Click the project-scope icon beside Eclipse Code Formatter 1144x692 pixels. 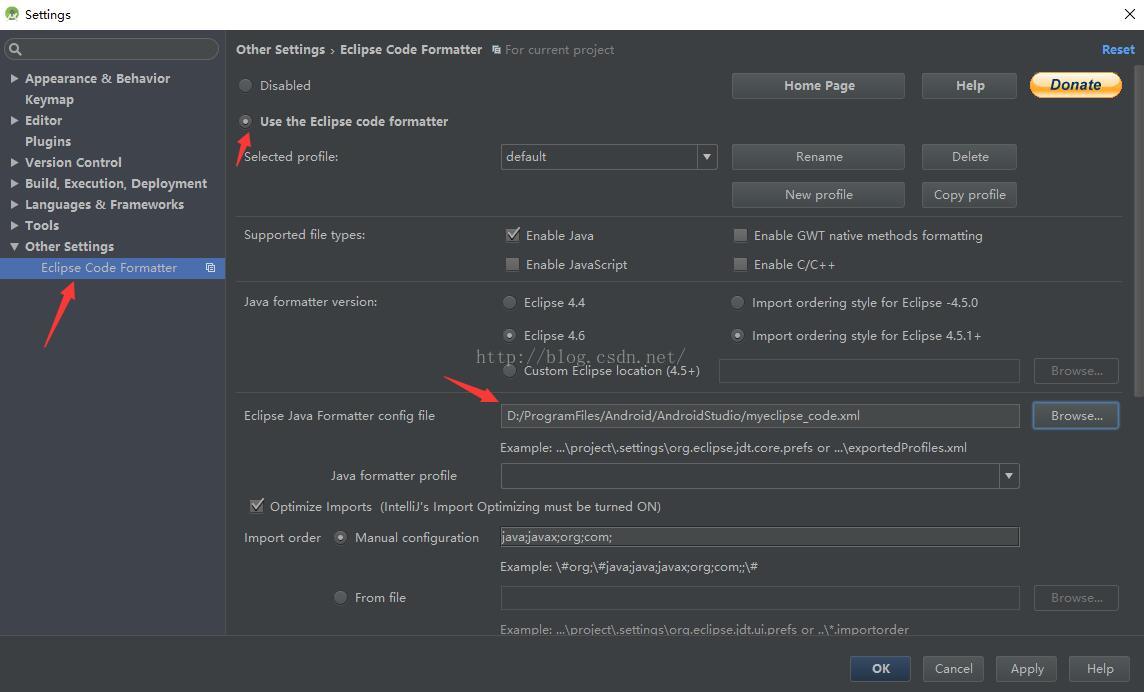tap(210, 268)
